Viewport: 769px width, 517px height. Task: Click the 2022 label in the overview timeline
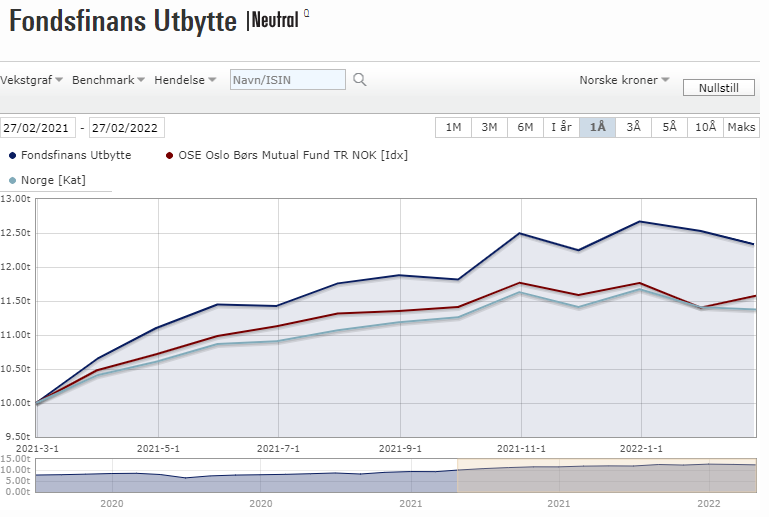click(709, 503)
